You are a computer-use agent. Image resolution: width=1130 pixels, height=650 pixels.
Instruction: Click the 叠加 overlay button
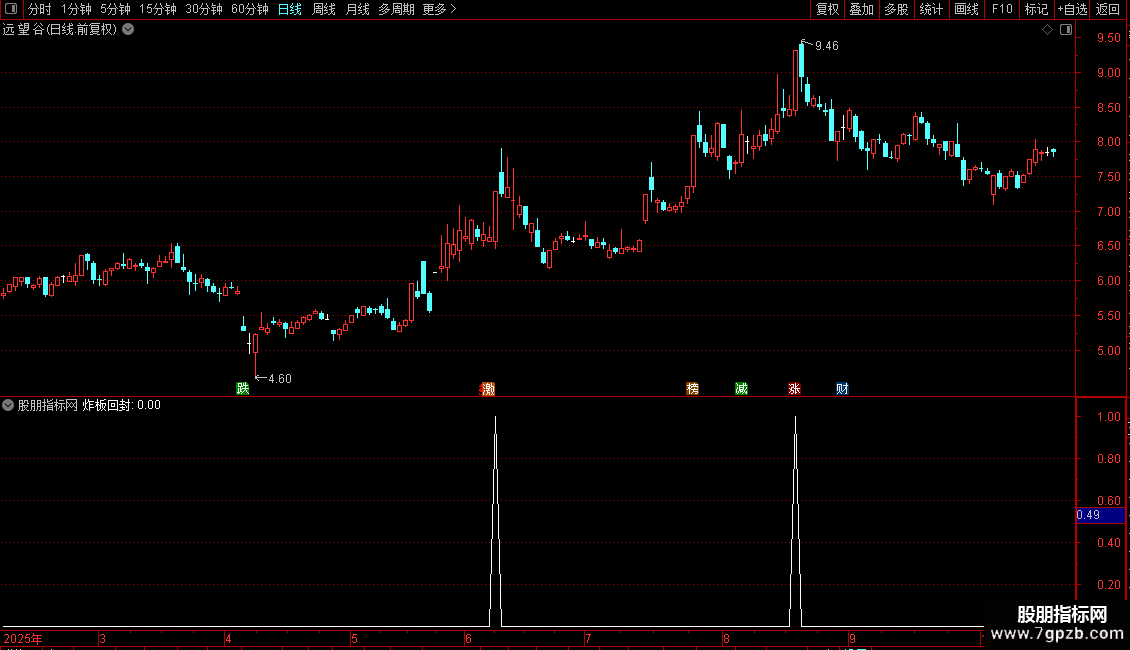861,9
